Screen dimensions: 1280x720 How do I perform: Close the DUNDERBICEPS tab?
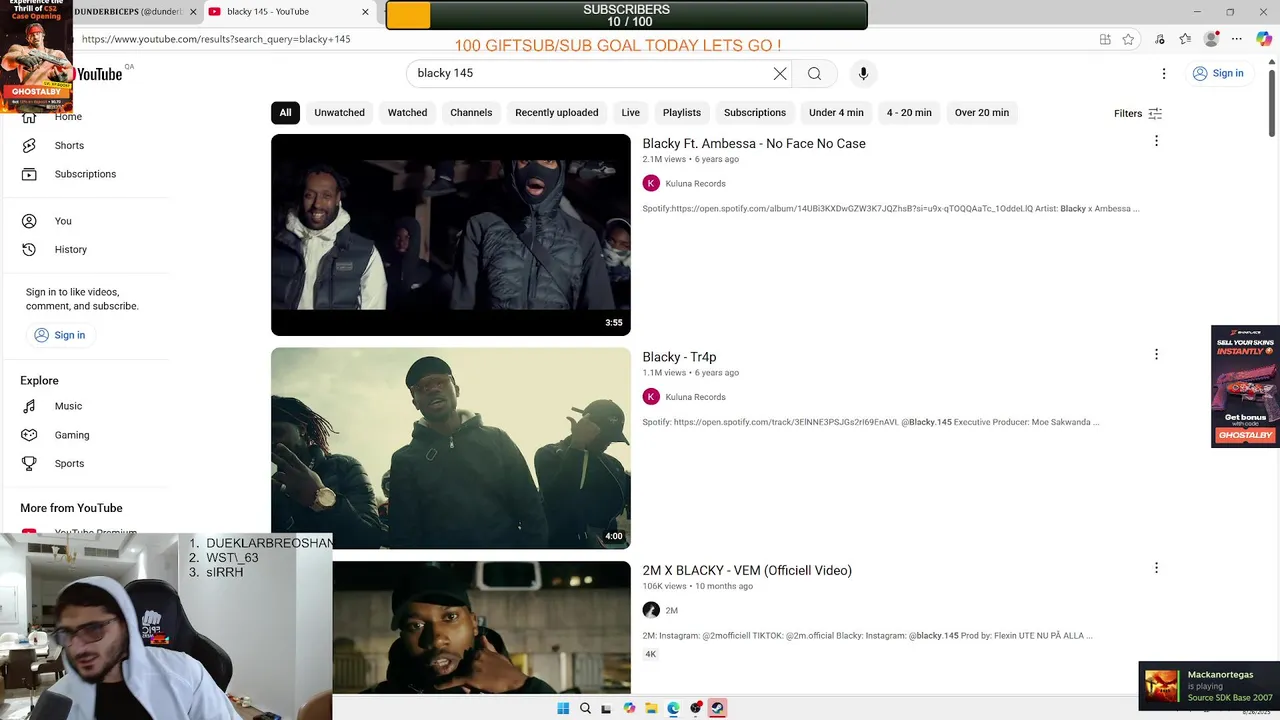pos(193,12)
